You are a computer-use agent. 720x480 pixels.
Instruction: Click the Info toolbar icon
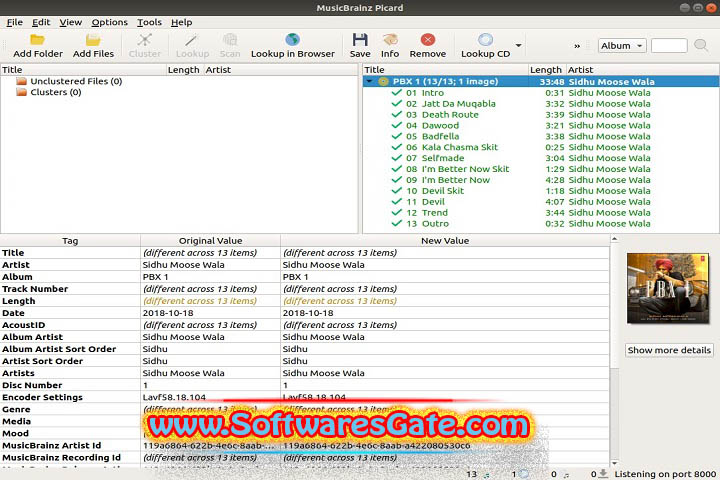coord(390,40)
